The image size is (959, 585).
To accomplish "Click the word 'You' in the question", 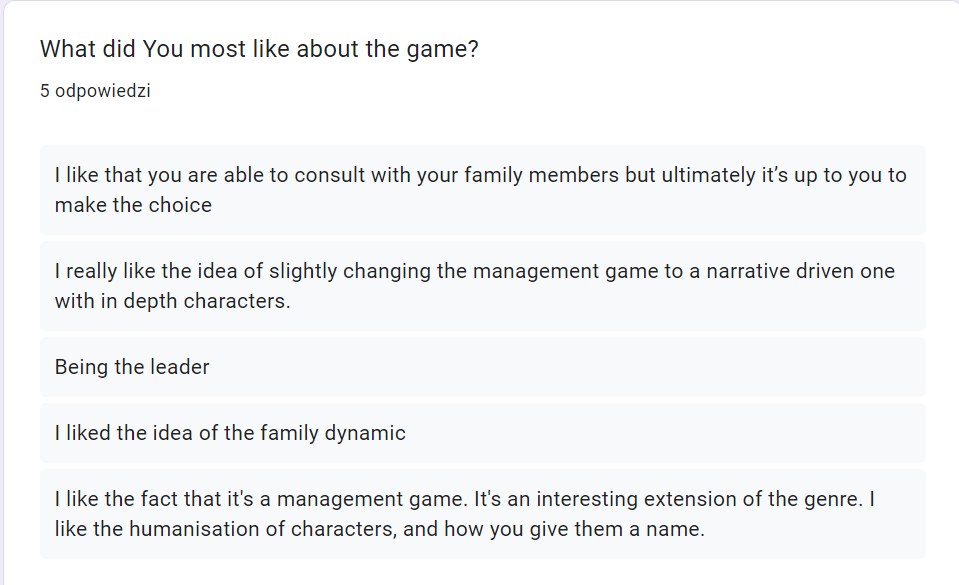I will click(163, 49).
